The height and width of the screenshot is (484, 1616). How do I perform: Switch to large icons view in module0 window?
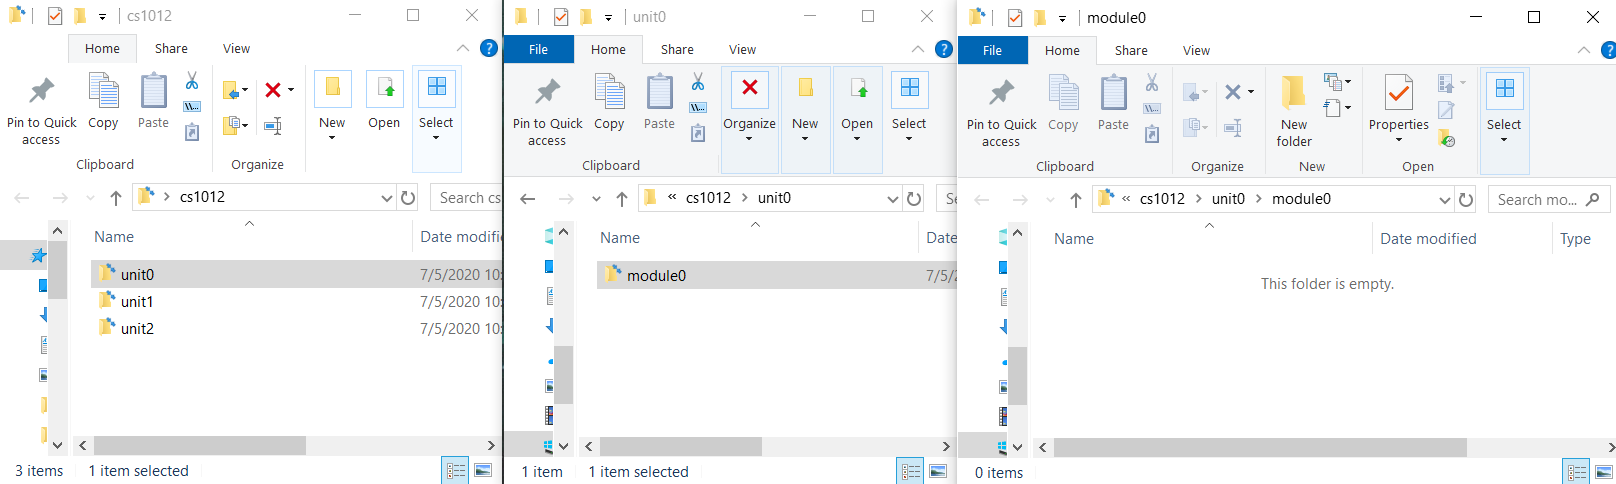(1603, 472)
